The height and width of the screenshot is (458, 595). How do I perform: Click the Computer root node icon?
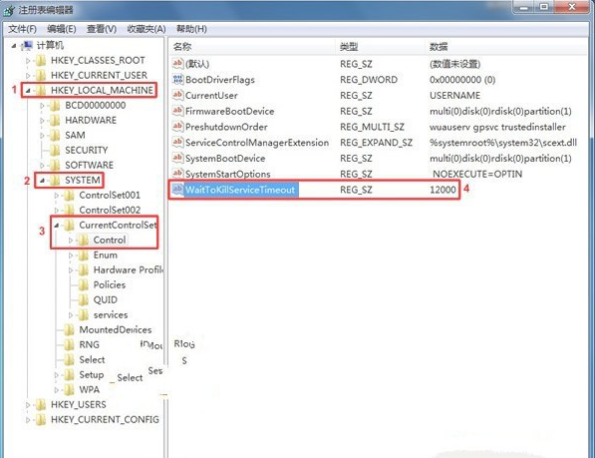27,46
